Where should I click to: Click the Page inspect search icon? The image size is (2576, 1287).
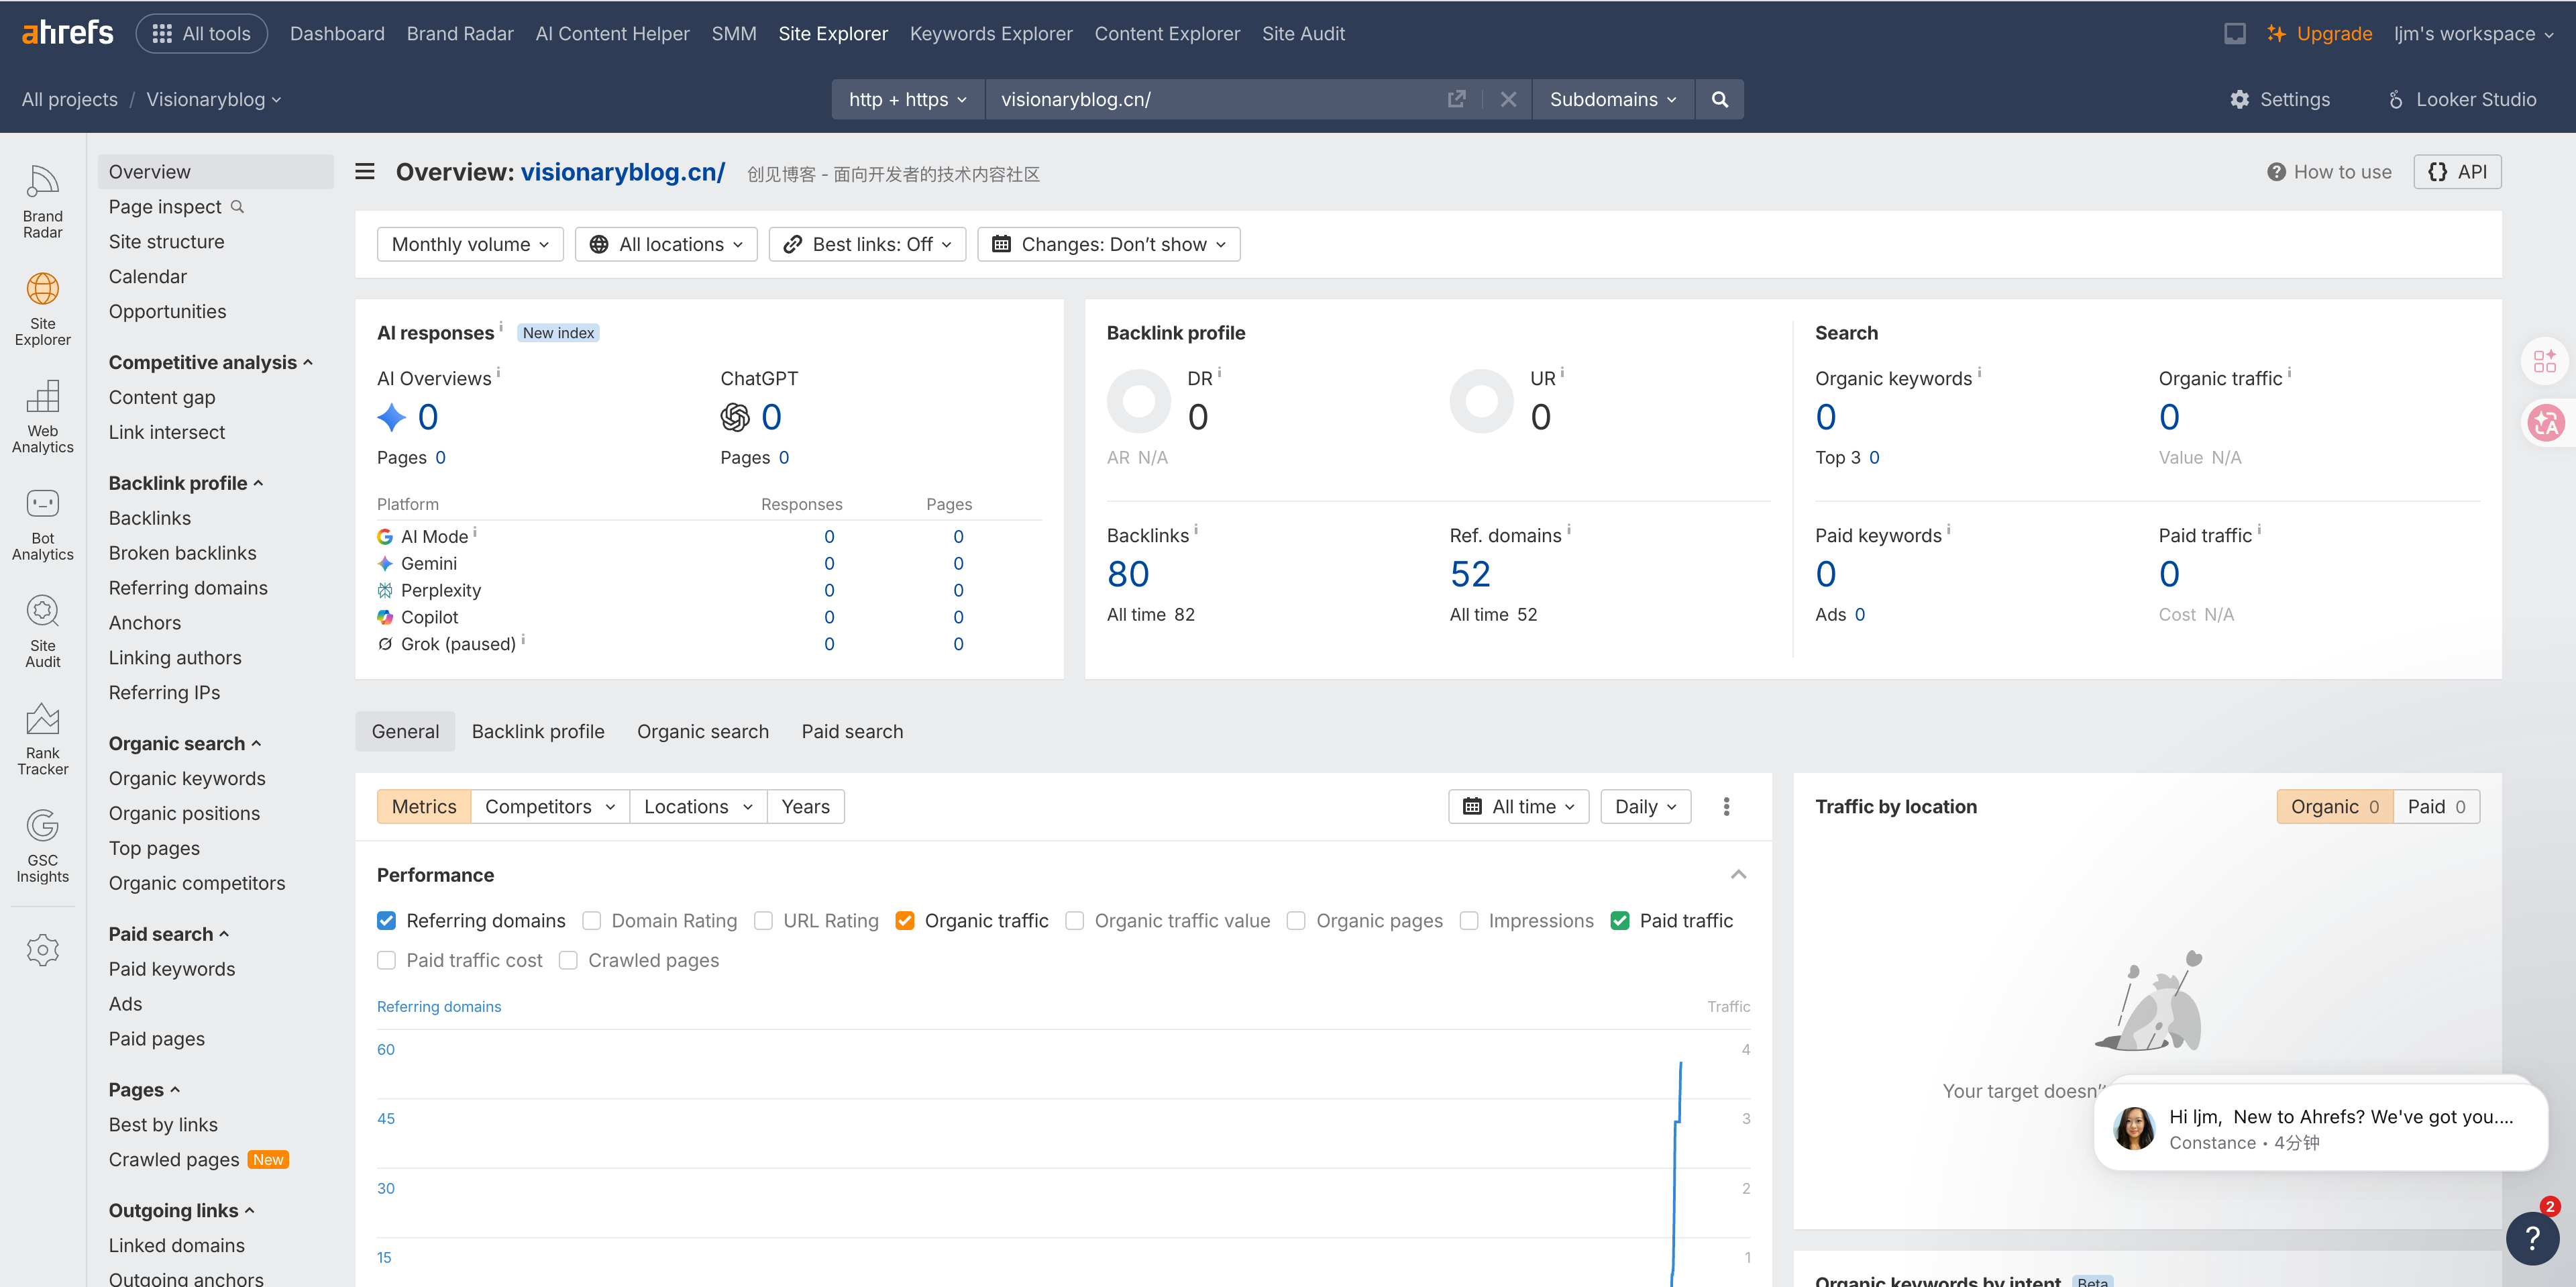(237, 207)
